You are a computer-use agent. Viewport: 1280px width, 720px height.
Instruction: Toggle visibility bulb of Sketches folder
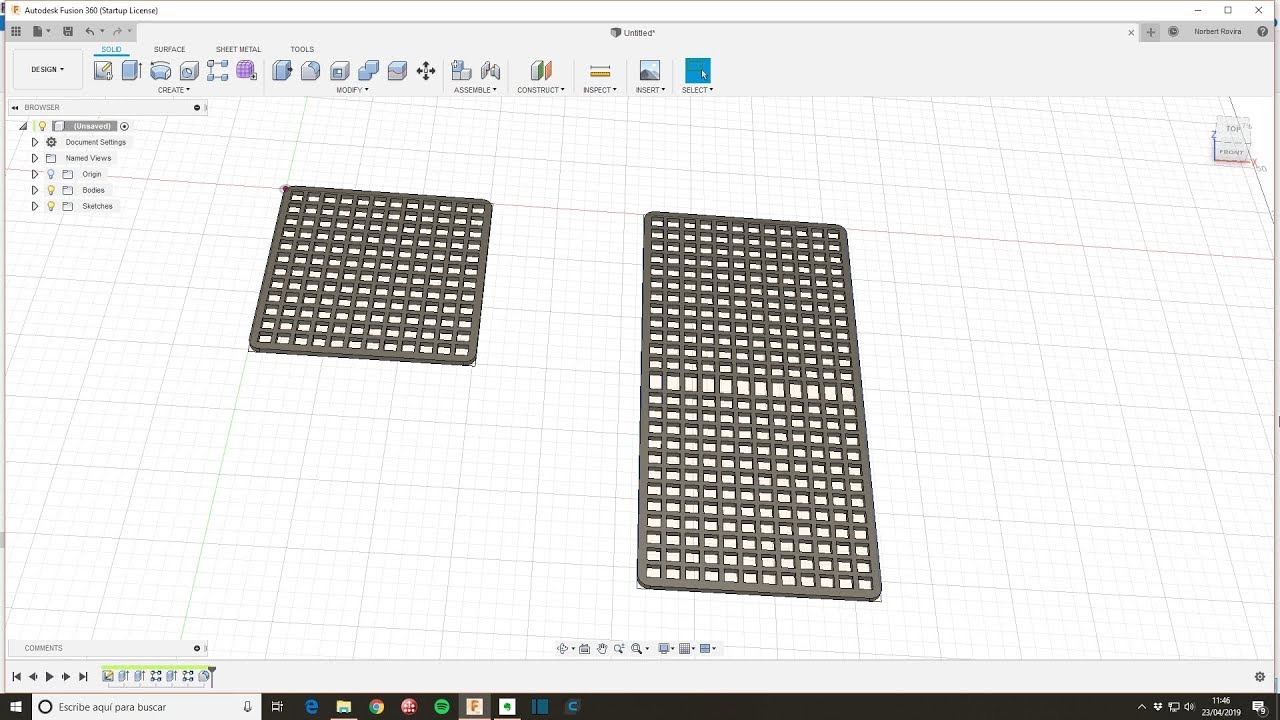click(51, 206)
